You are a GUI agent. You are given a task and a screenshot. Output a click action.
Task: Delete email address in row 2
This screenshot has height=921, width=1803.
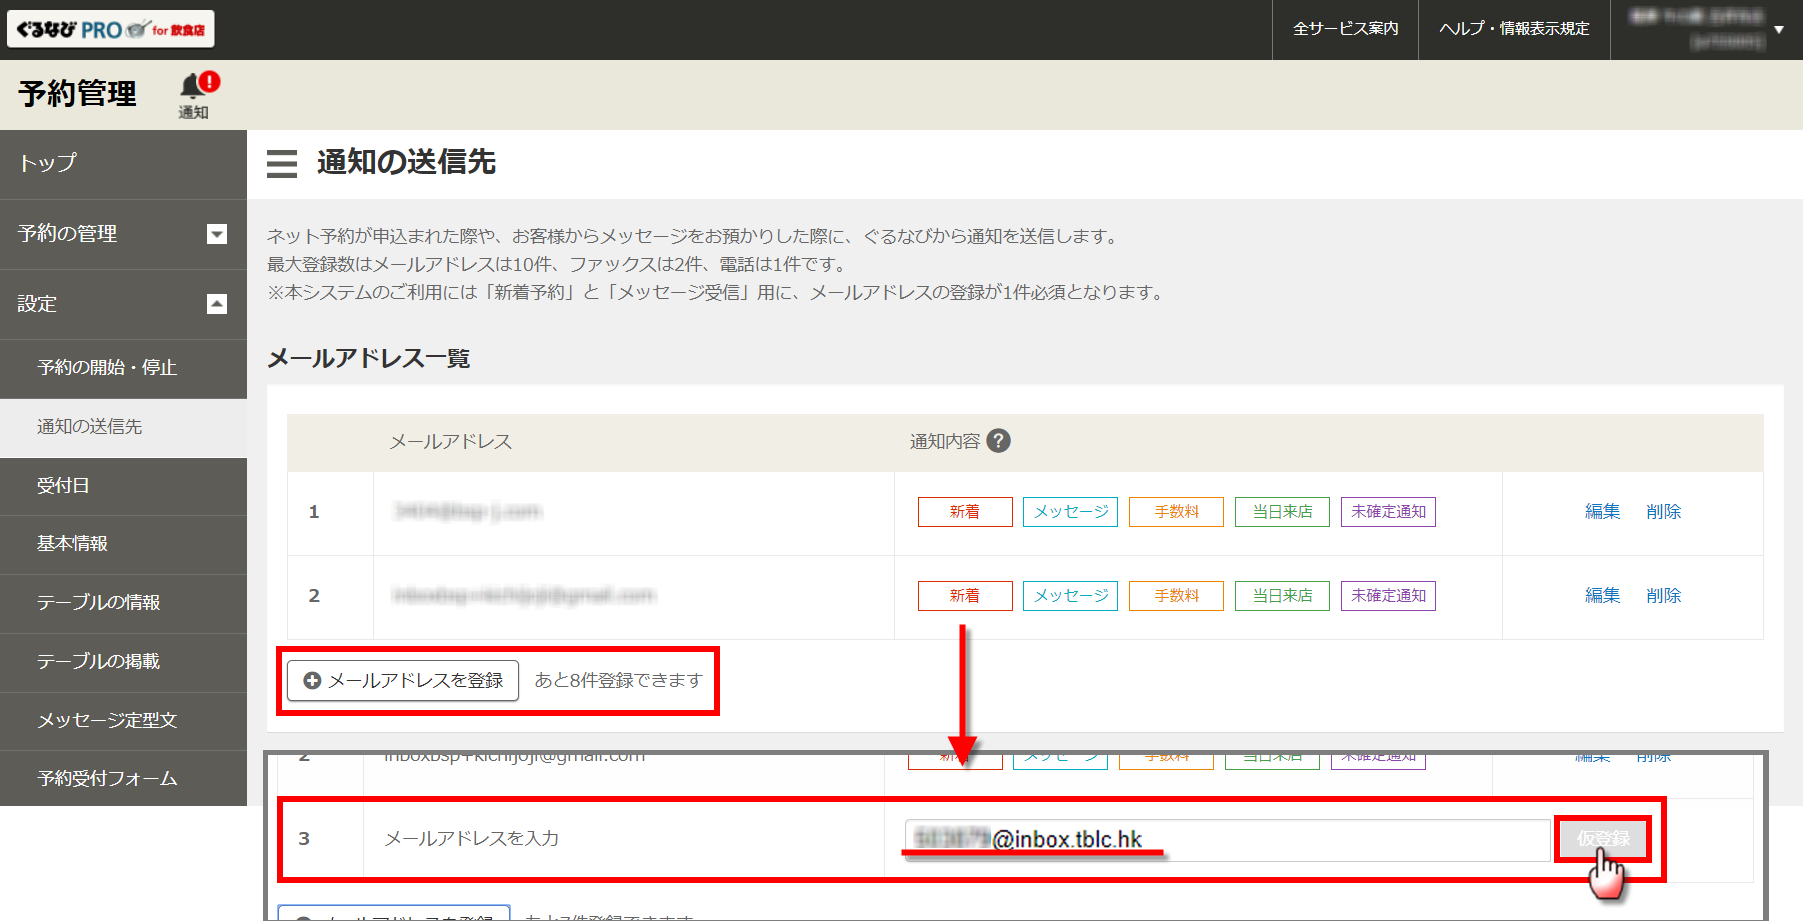pos(1664,596)
